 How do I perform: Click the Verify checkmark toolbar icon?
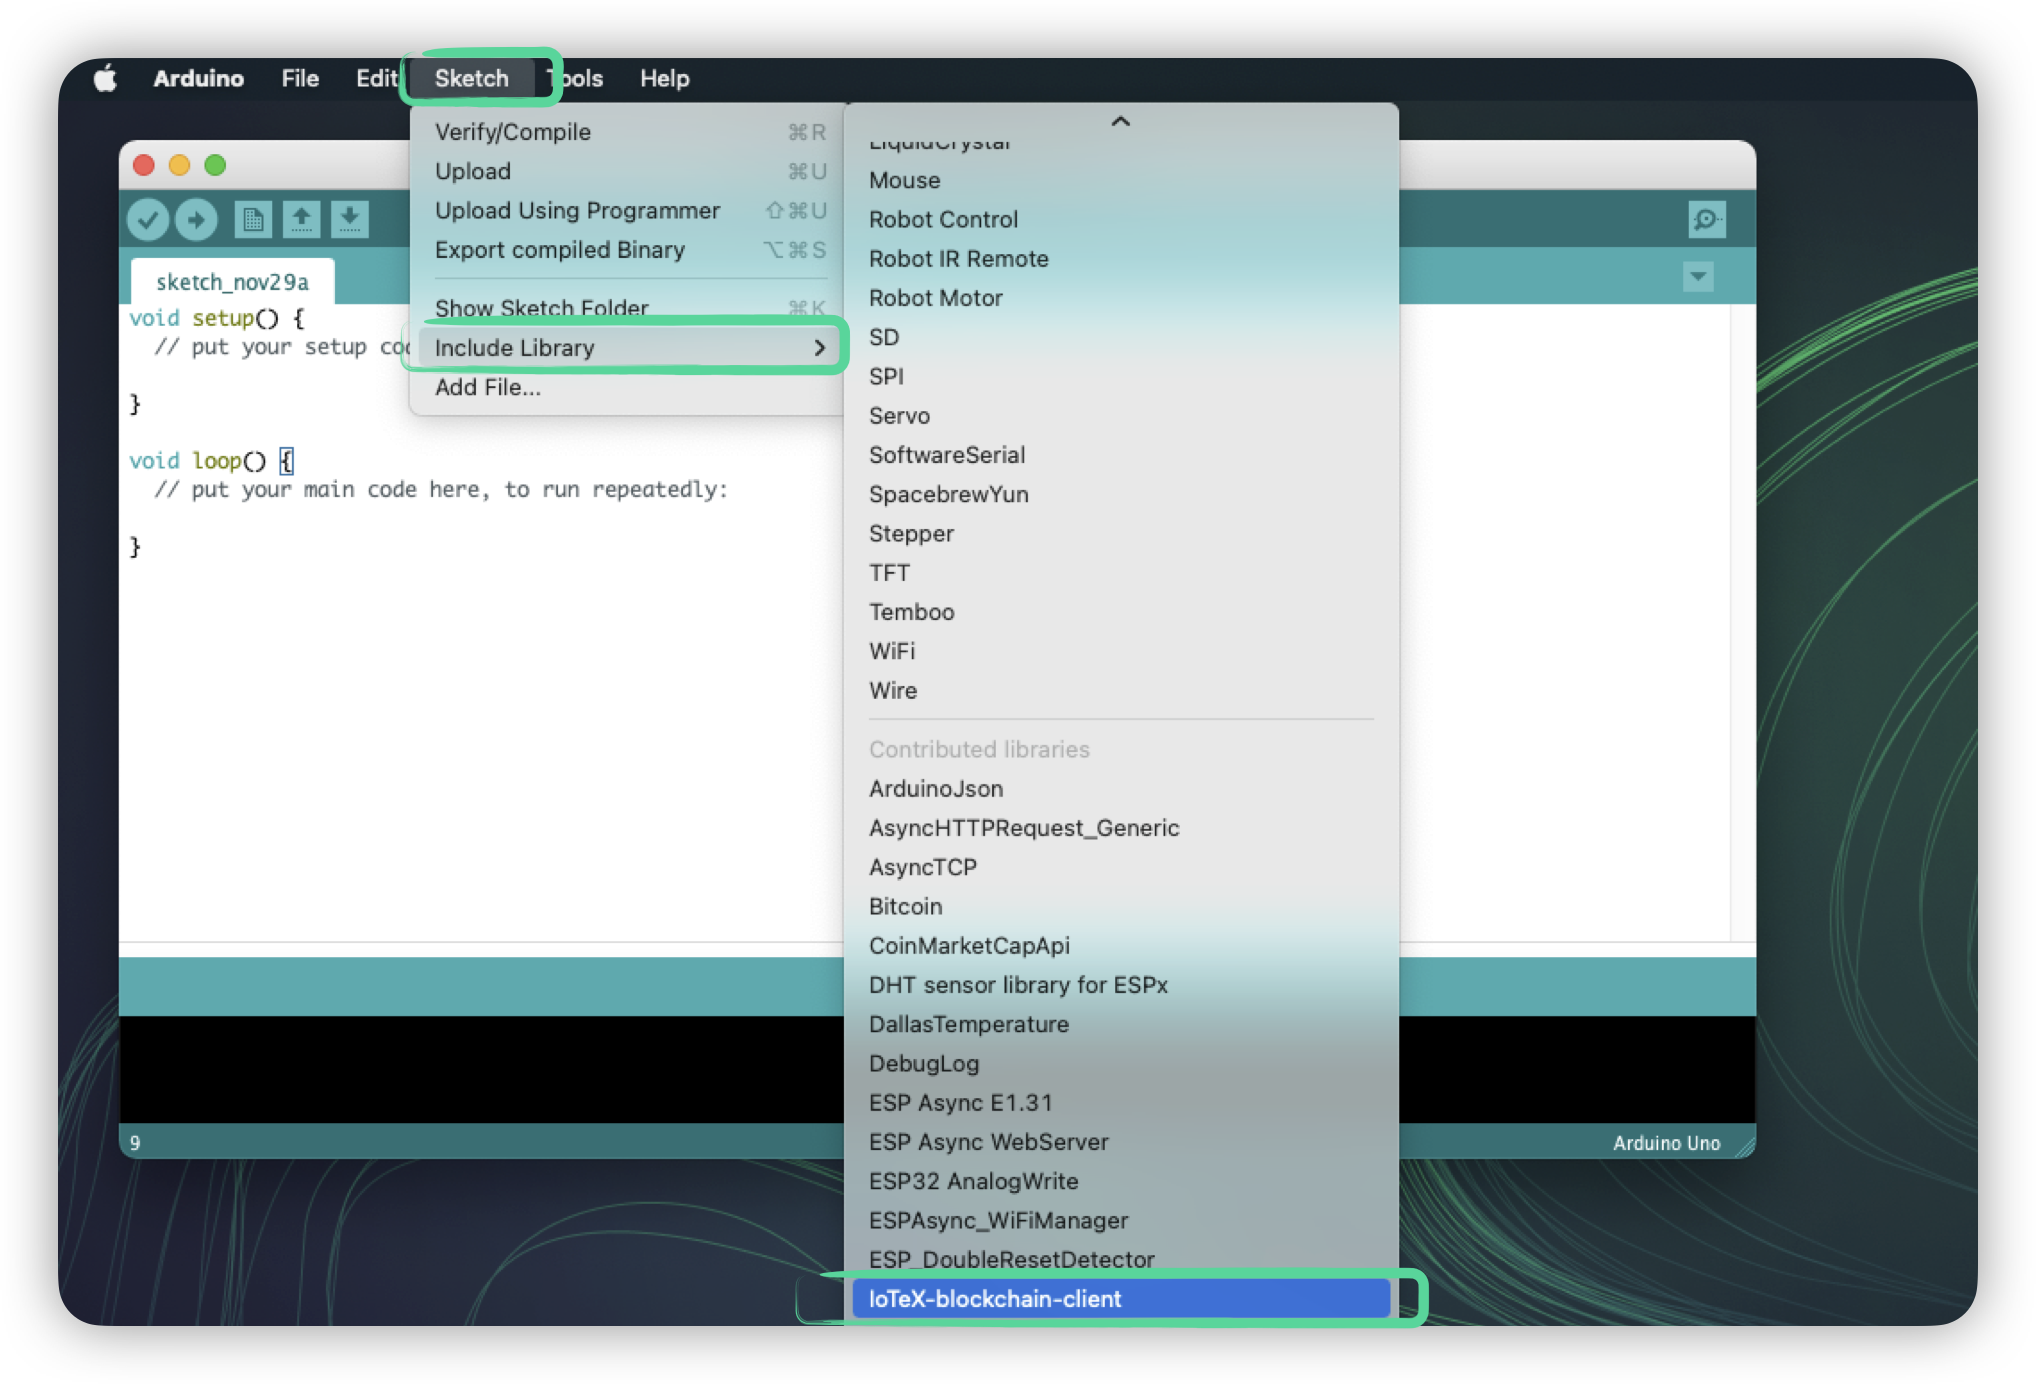coord(147,219)
